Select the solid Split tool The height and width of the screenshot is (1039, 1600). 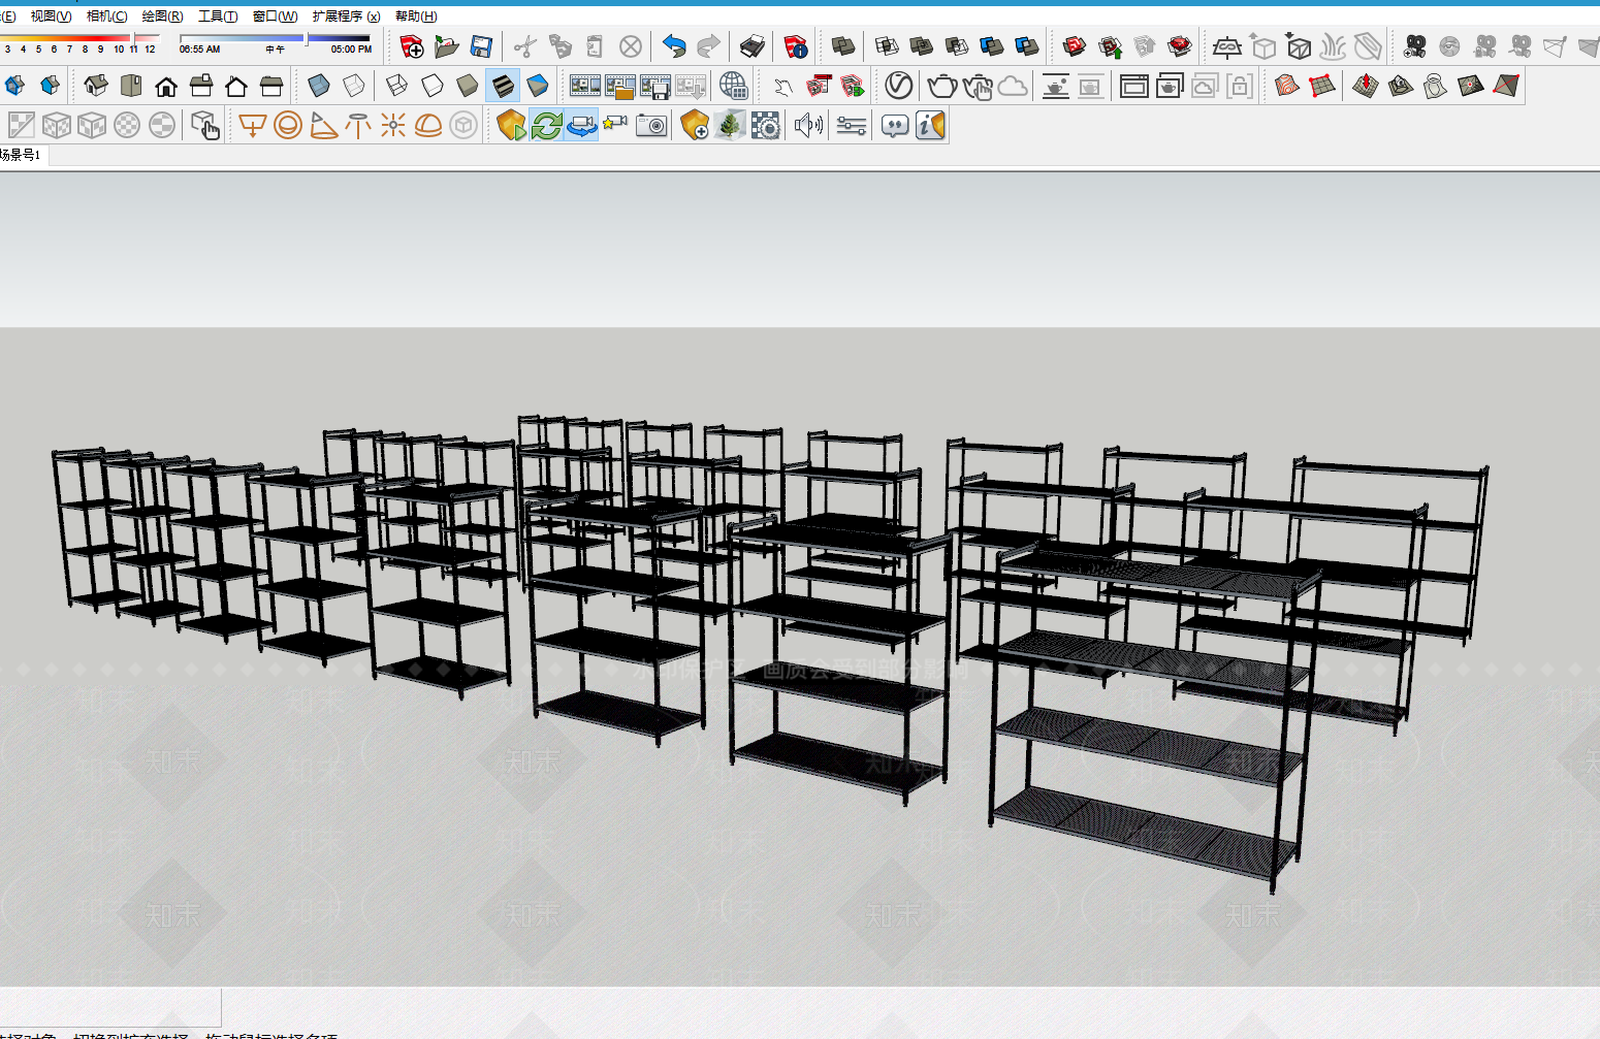pyautogui.click(x=1027, y=46)
